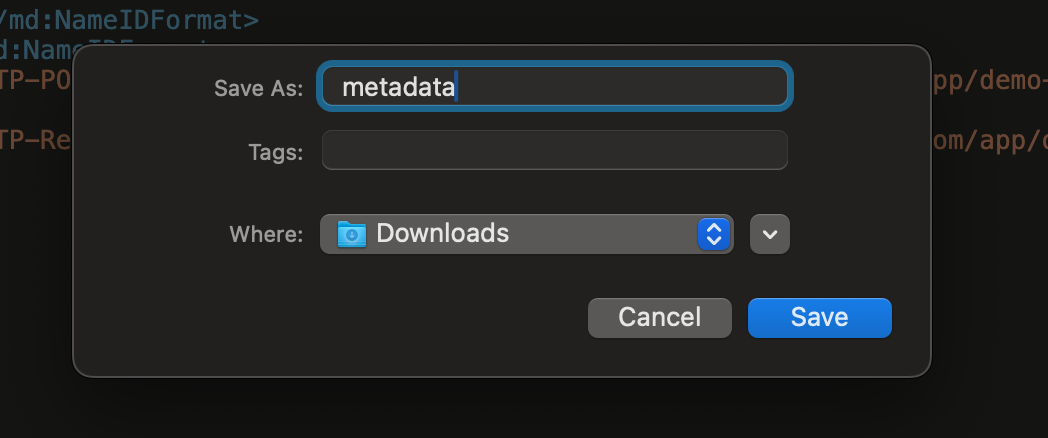
Task: Click inside the Tags field
Action: (555, 150)
